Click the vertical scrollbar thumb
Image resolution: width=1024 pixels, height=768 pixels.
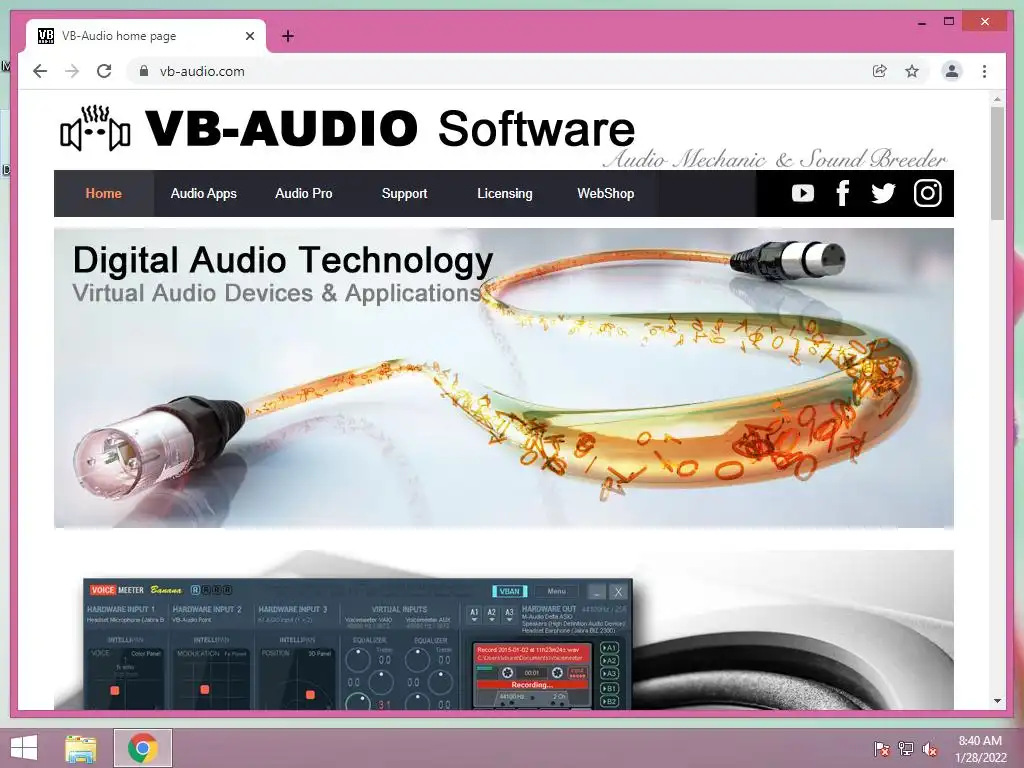click(997, 163)
